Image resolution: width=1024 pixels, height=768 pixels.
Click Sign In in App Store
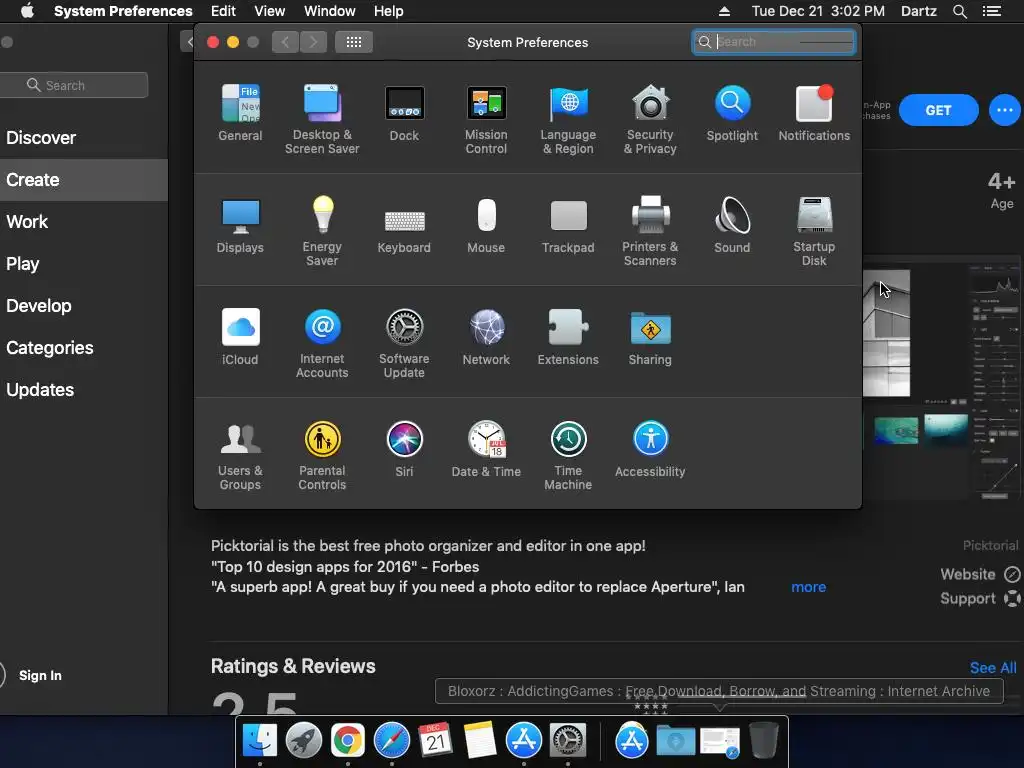click(x=40, y=675)
